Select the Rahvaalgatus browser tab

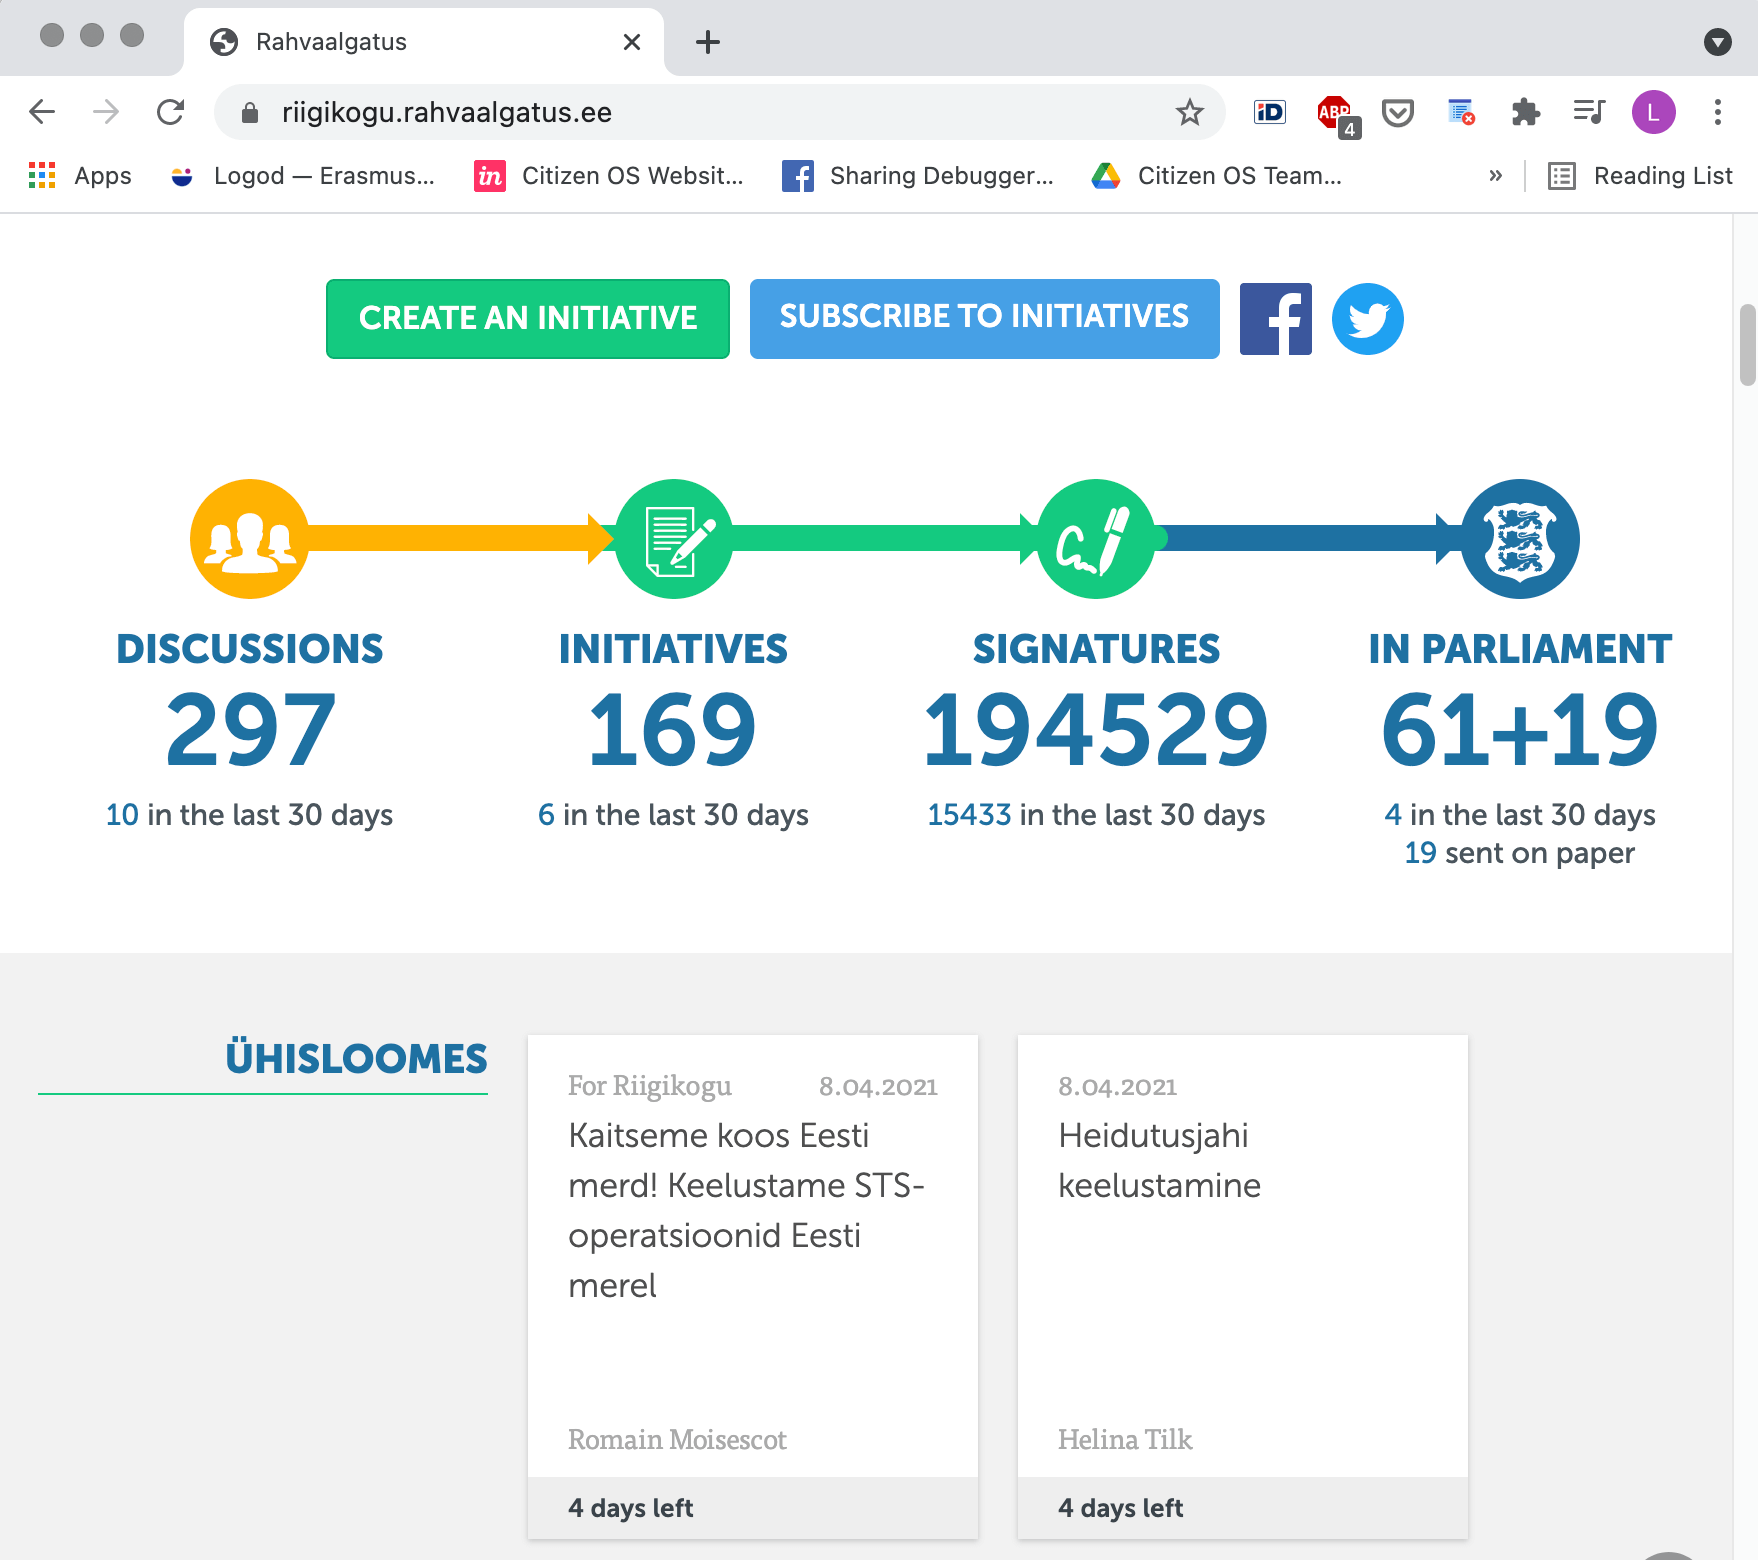[424, 42]
